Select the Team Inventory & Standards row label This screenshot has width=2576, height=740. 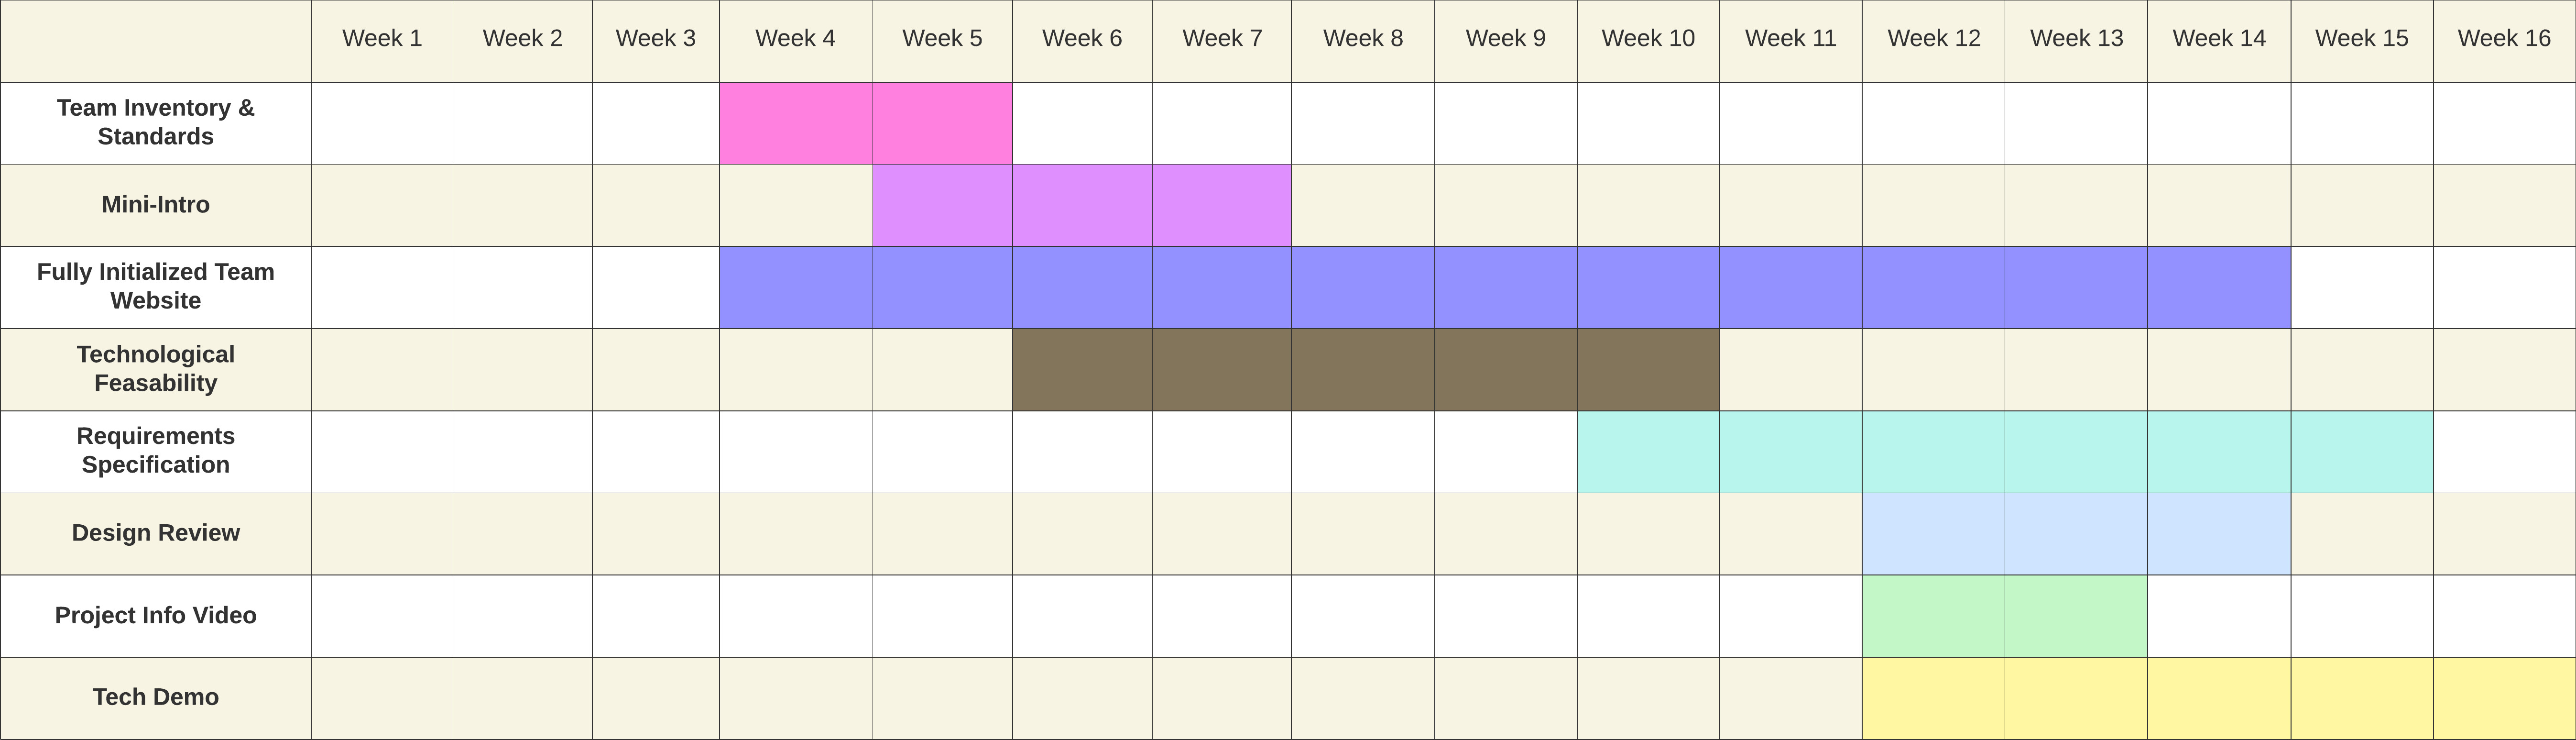tap(156, 123)
